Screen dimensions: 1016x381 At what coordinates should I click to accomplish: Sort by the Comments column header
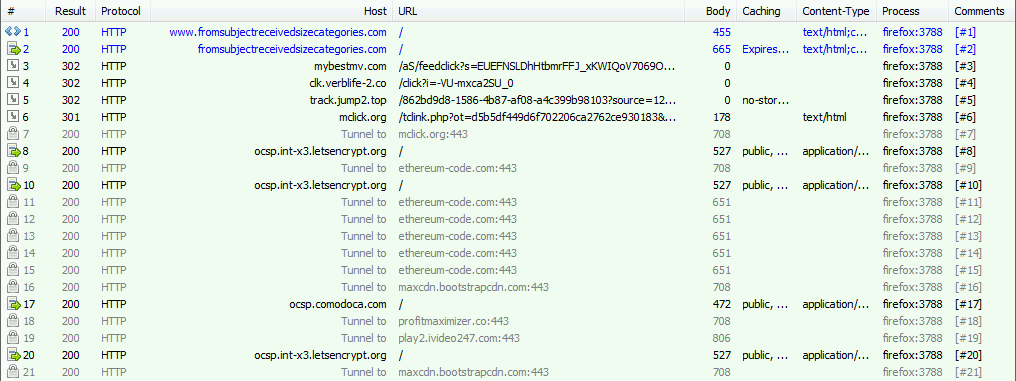coord(982,11)
